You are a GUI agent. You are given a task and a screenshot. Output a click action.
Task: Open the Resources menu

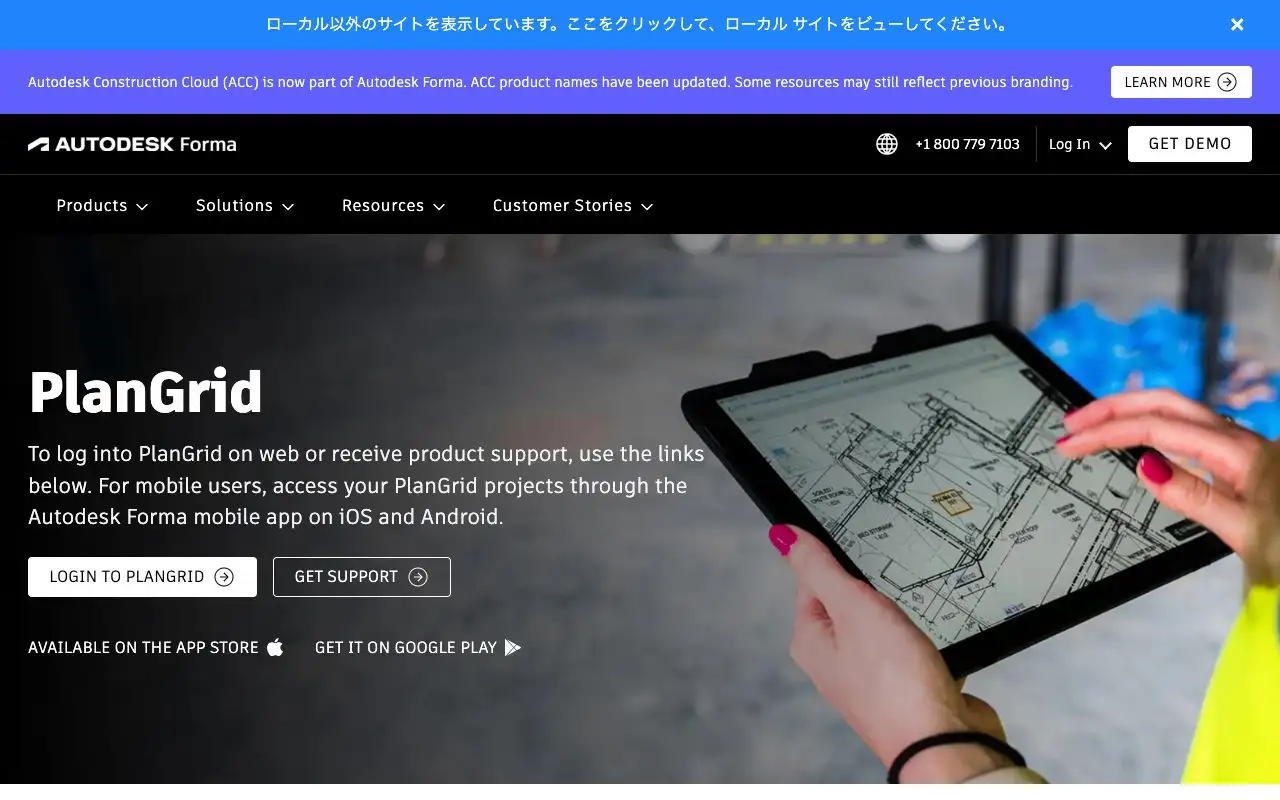(x=393, y=205)
